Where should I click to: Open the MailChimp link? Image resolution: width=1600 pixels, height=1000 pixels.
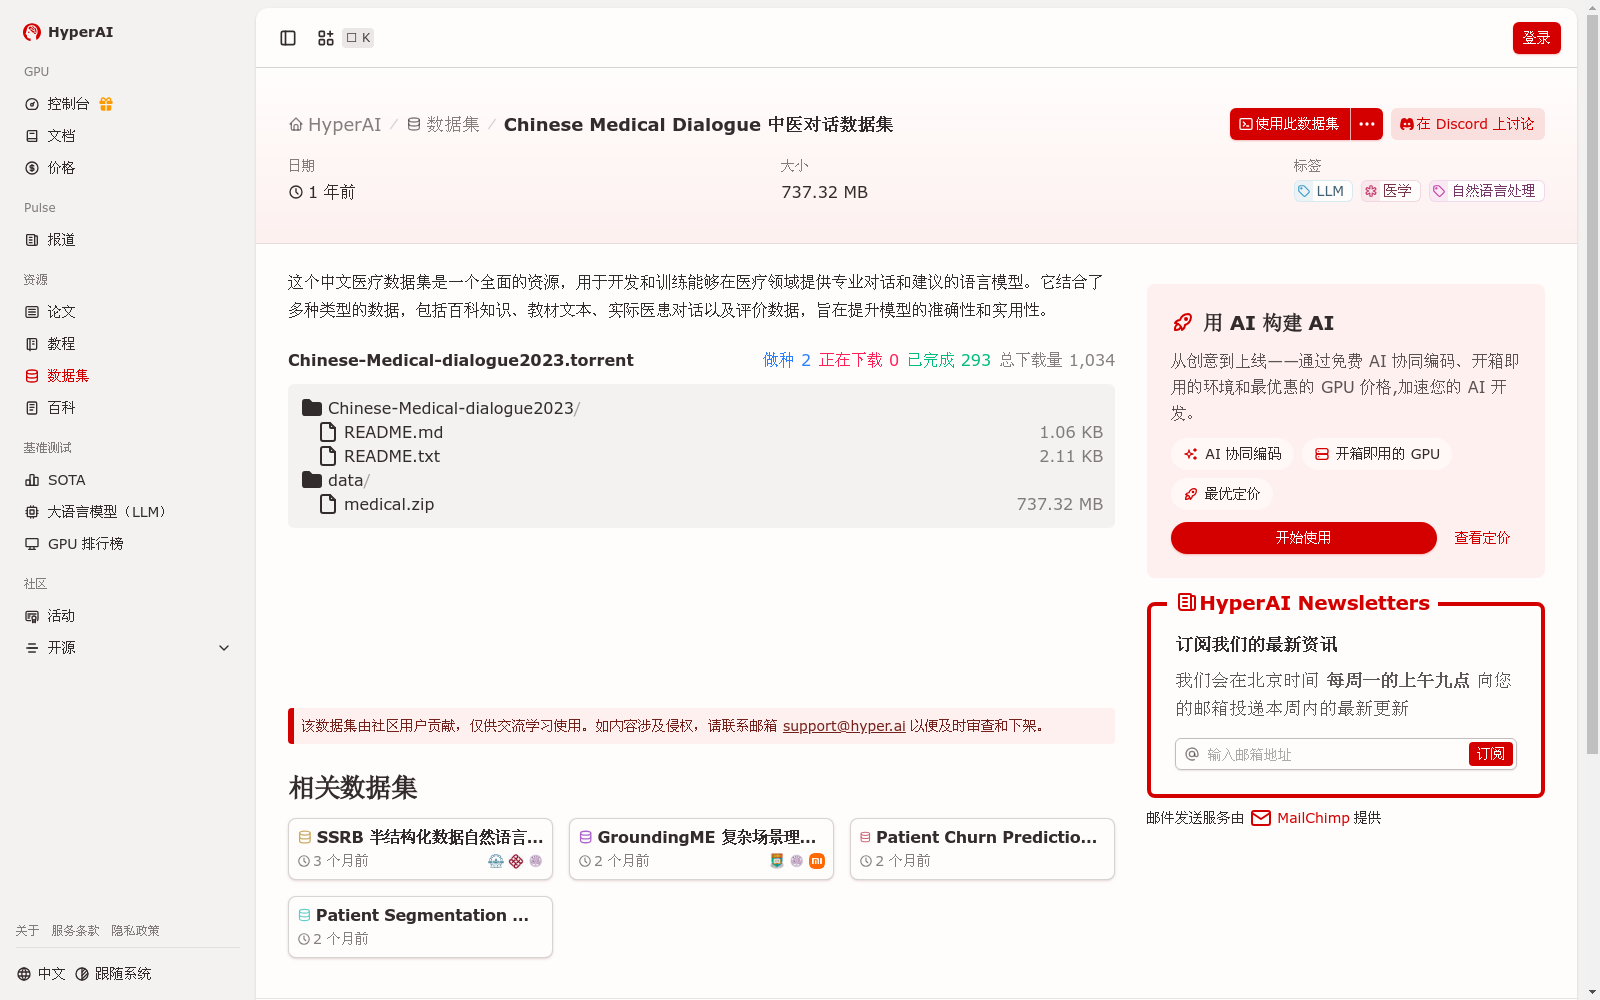[1313, 818]
